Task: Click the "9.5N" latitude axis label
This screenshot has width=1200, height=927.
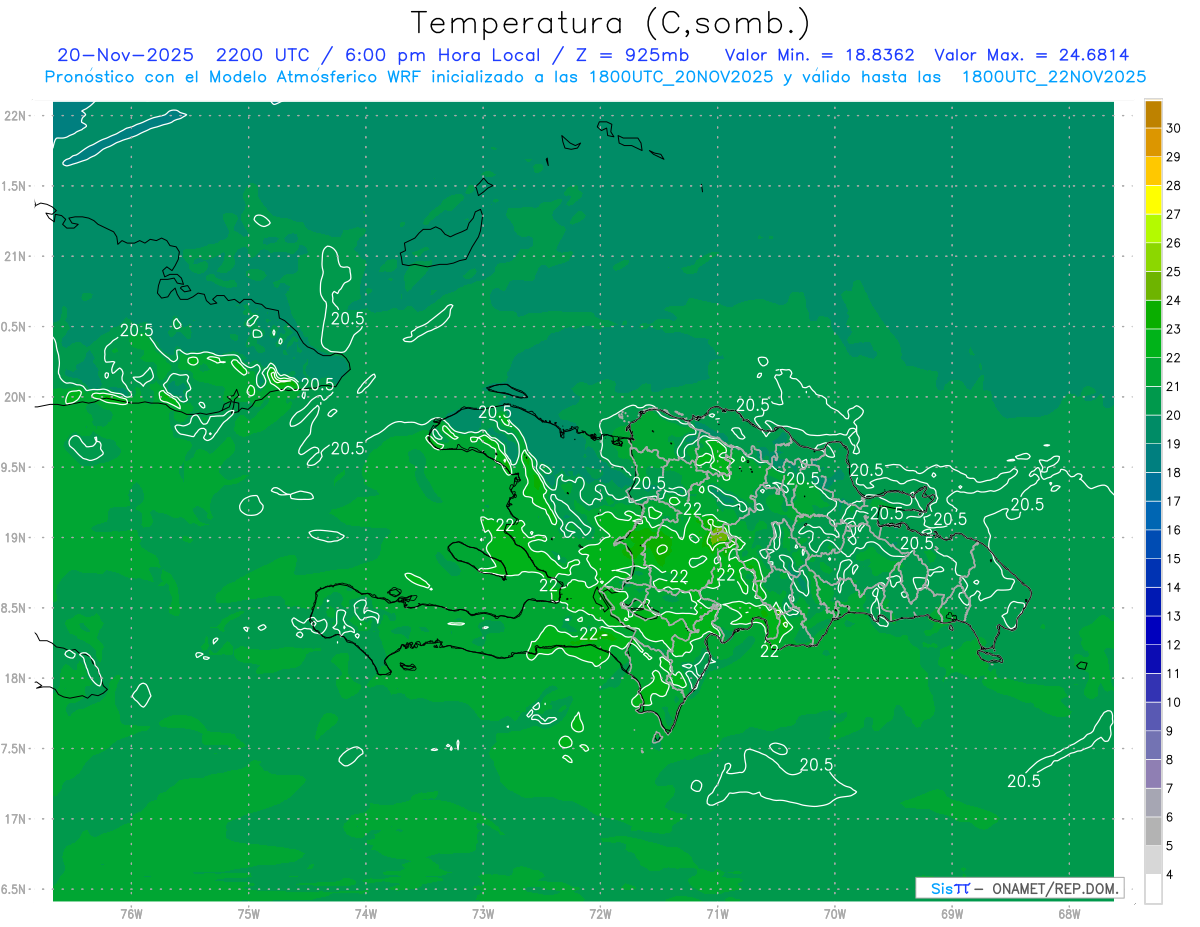Action: pos(13,467)
